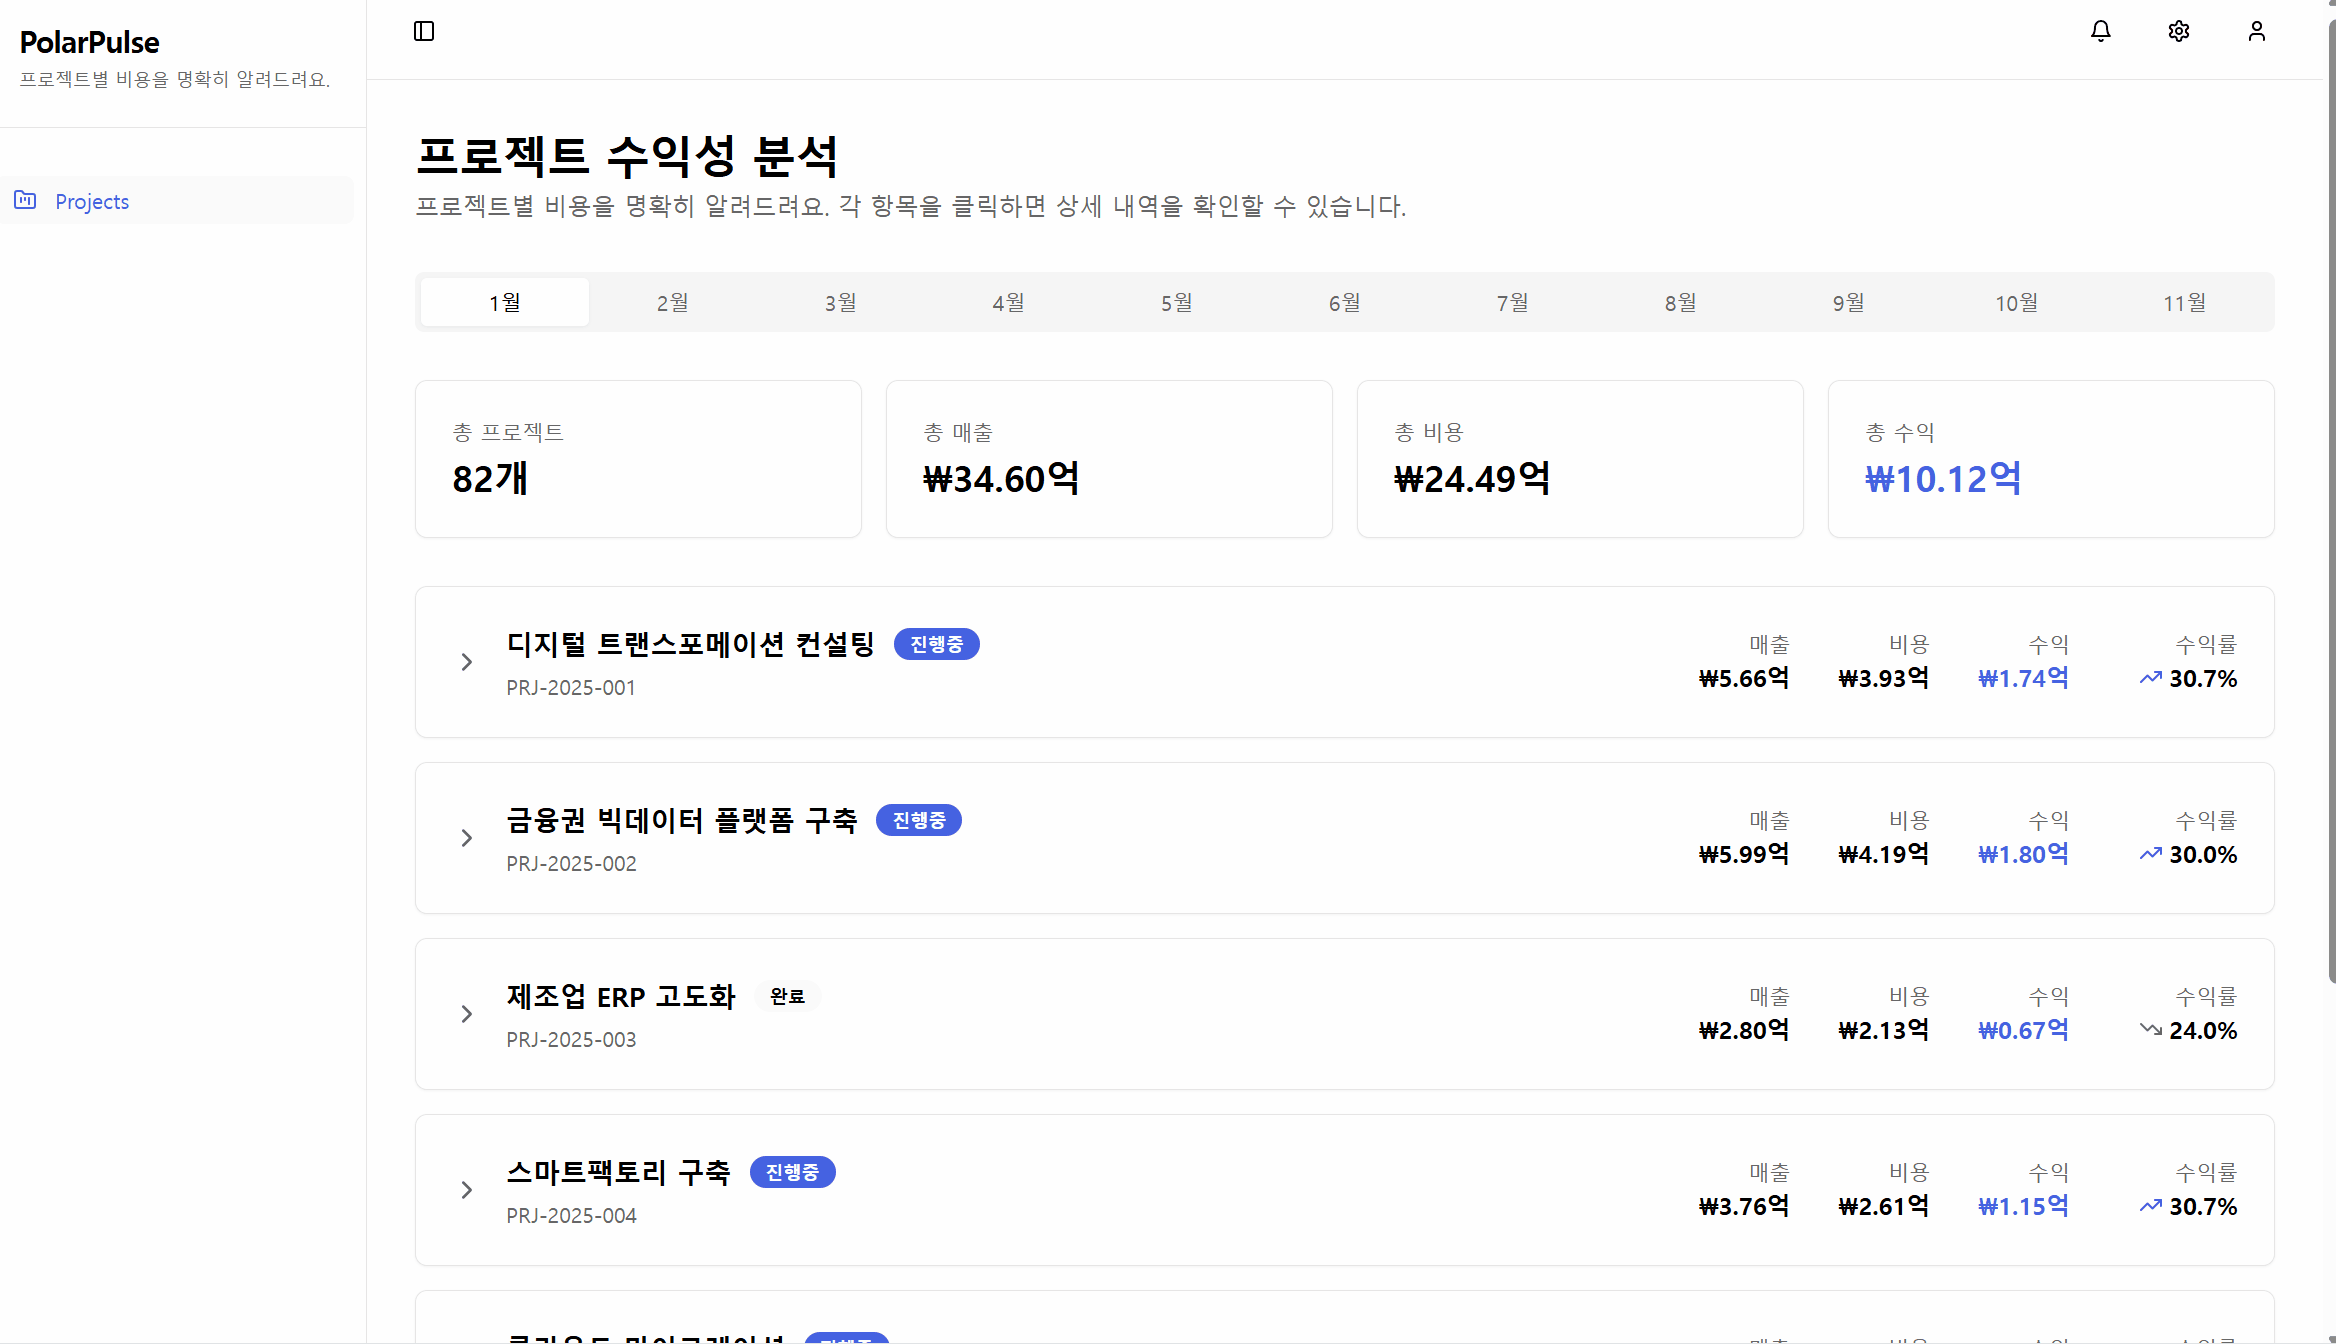2336x1344 pixels.
Task: Expand 금융권 빅데이터 플랫폼 구축 row chevron
Action: [x=466, y=838]
